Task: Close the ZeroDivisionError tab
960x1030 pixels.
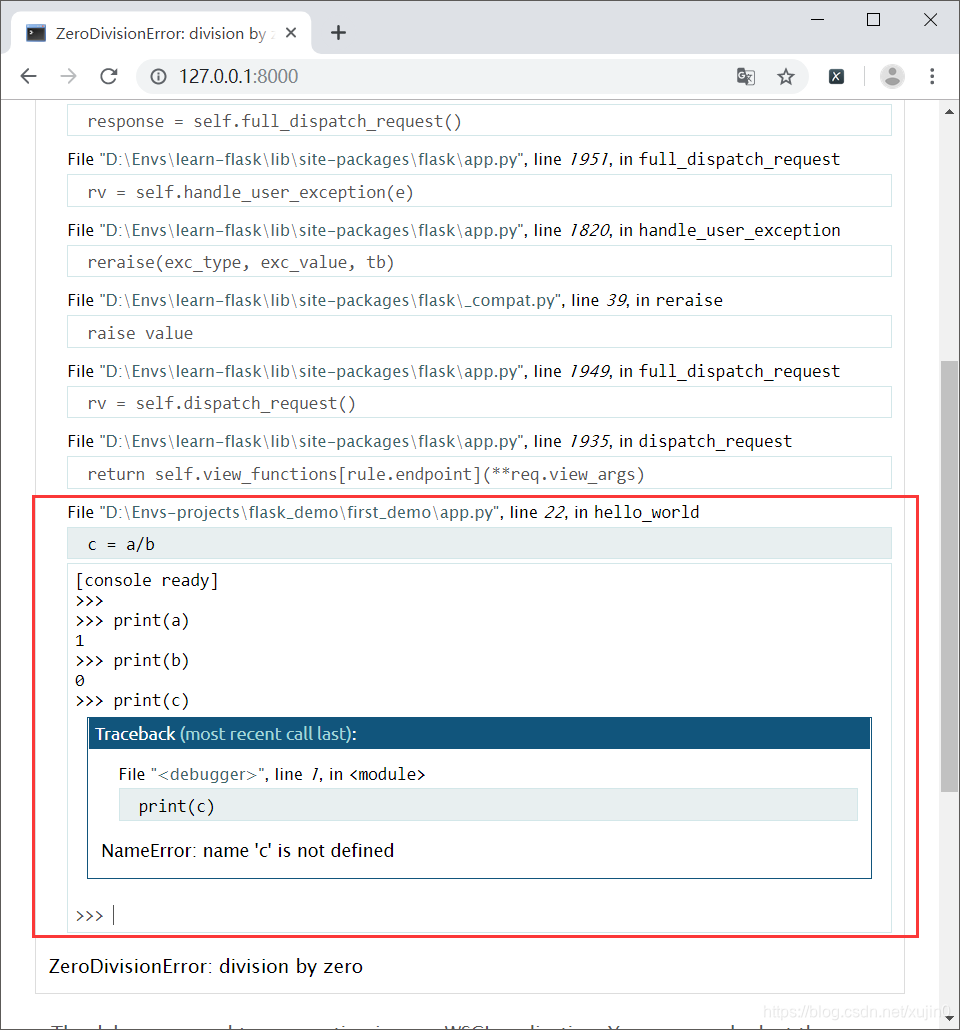Action: click(x=291, y=33)
